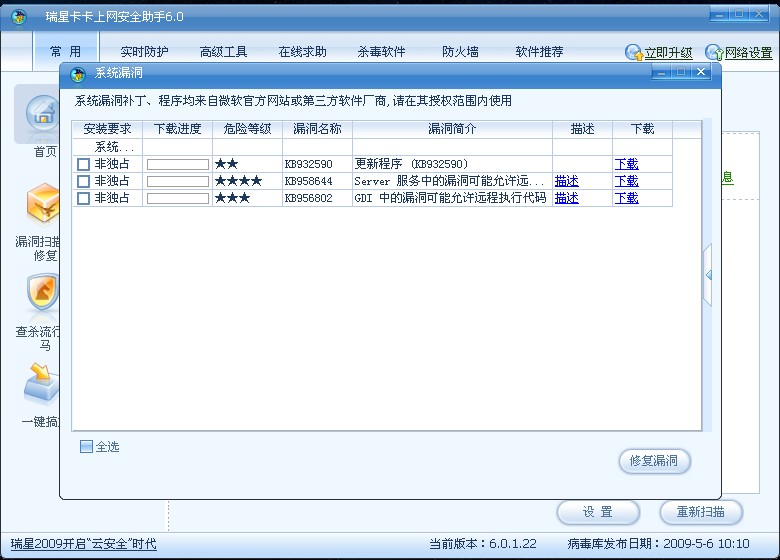Open the 杀毒软件 tab
This screenshot has height=560, width=780.
(x=381, y=52)
